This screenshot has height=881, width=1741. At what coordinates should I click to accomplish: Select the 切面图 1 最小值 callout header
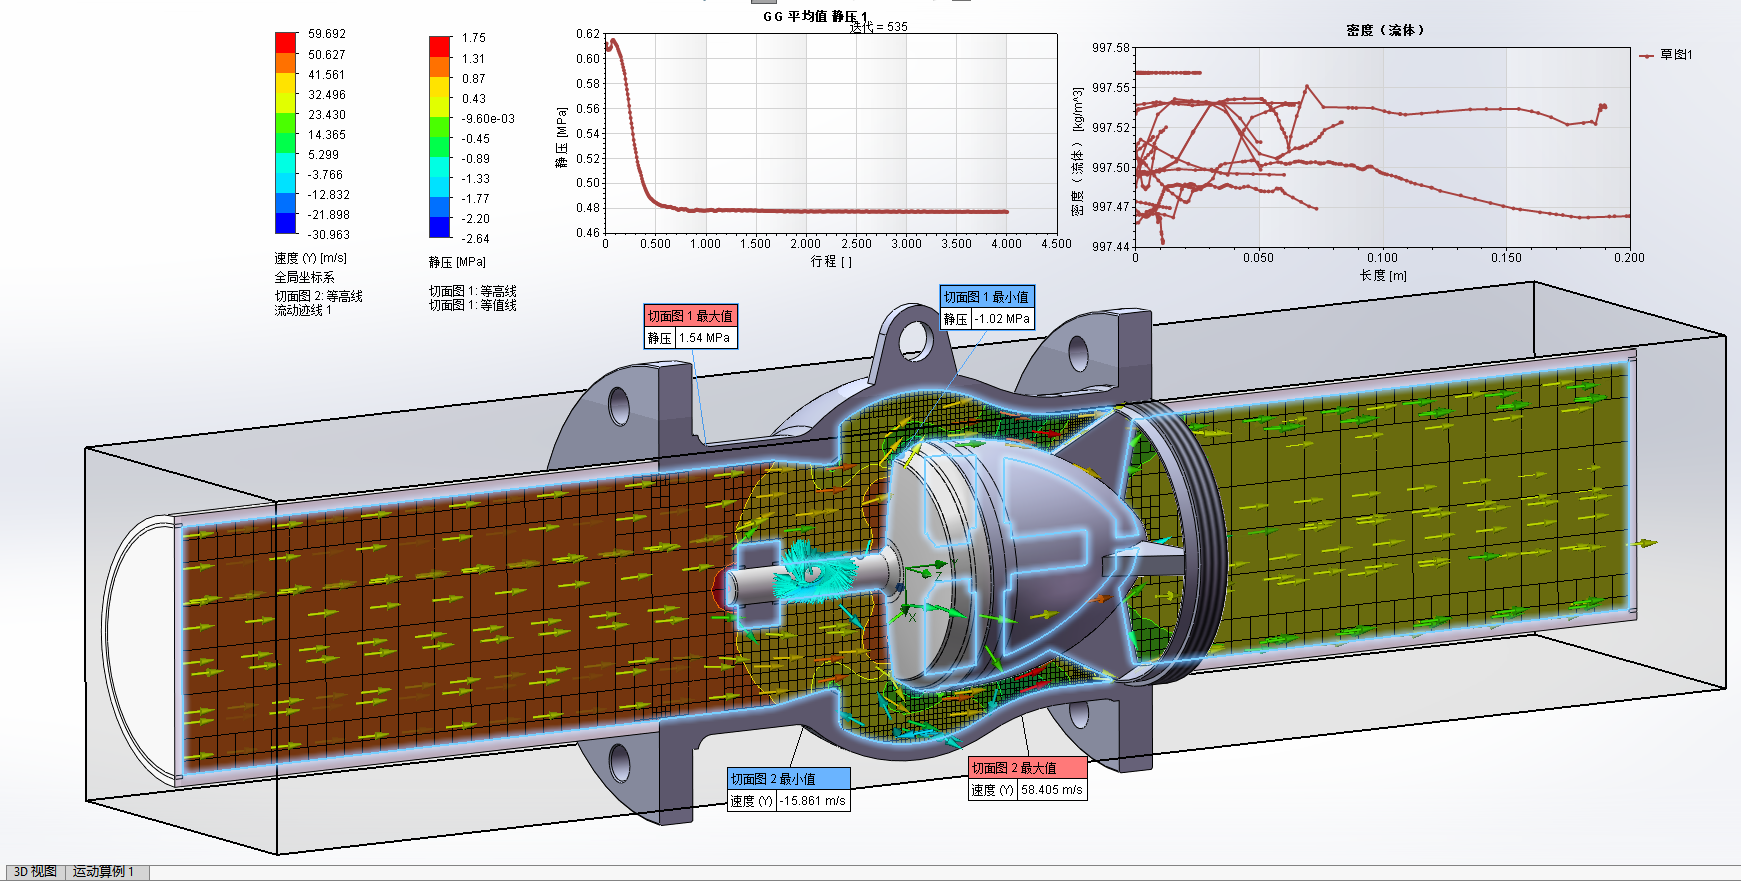(x=986, y=297)
